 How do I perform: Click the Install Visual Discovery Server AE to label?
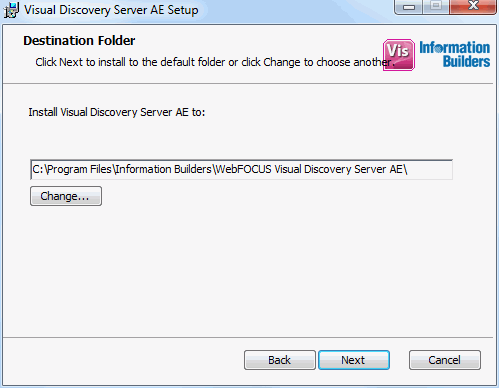[x=117, y=112]
